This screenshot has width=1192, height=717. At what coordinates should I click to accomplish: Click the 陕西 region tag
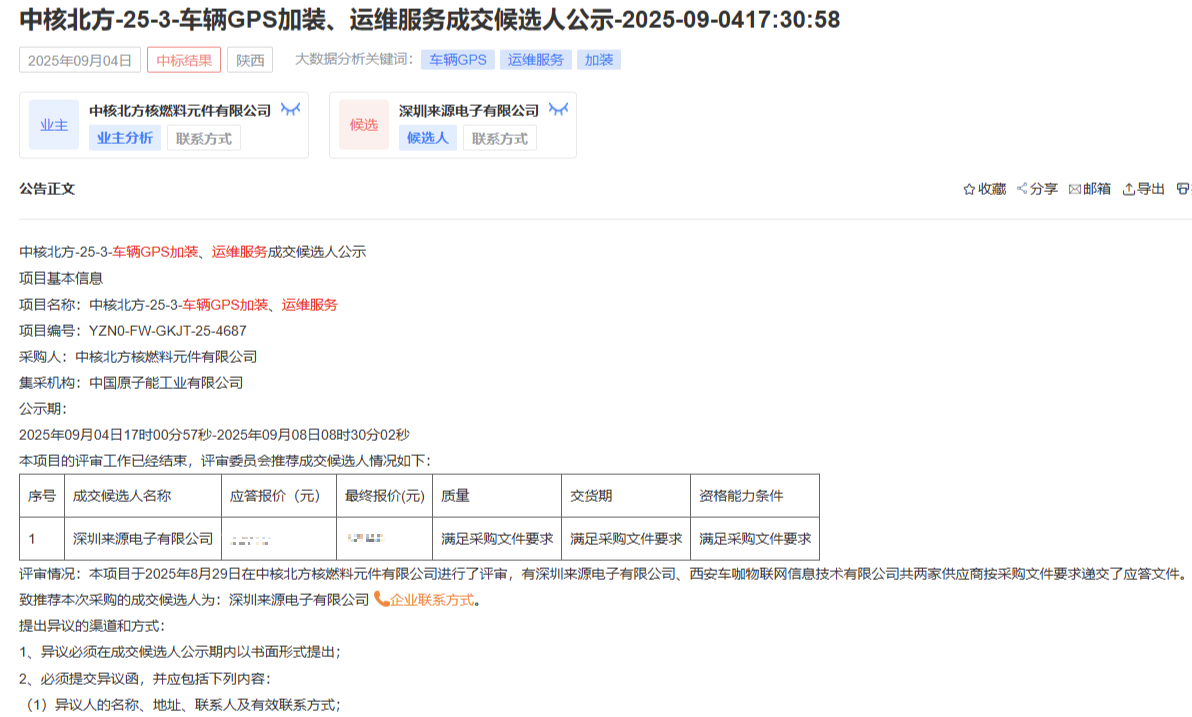[250, 60]
